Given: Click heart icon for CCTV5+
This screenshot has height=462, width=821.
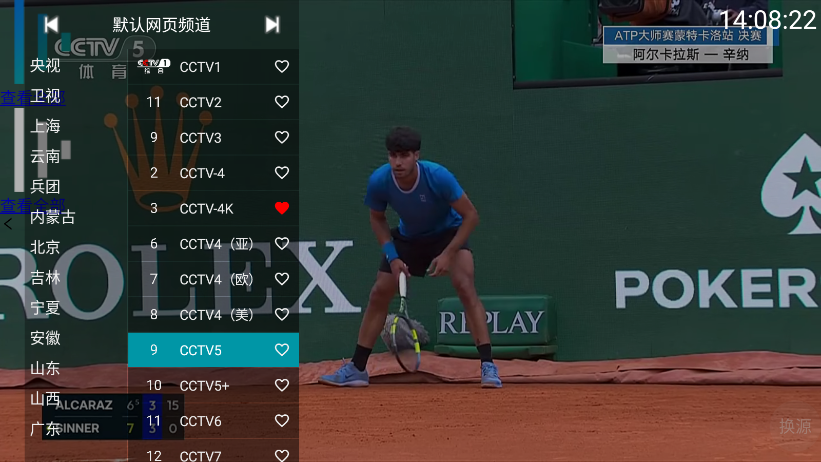Looking at the screenshot, I should (x=282, y=385).
